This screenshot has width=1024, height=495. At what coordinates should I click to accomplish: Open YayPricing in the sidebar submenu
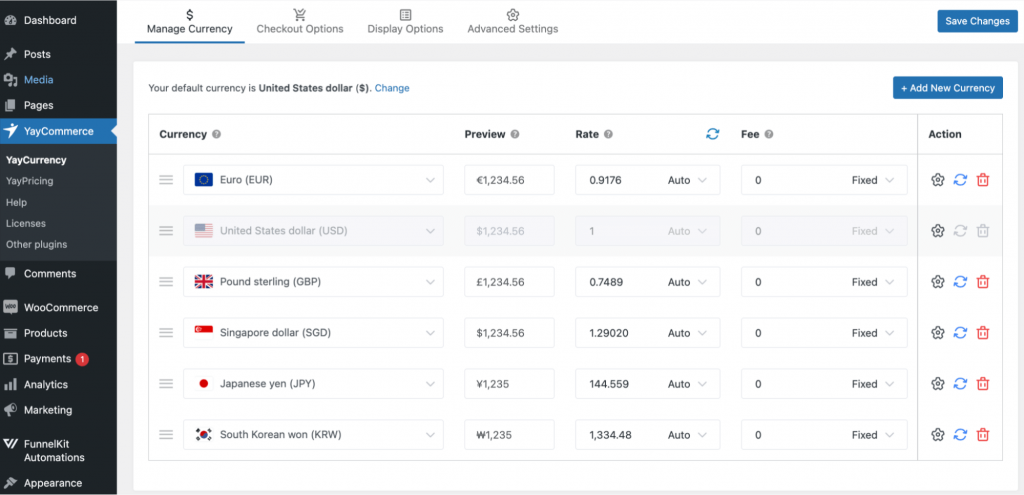[x=29, y=181]
